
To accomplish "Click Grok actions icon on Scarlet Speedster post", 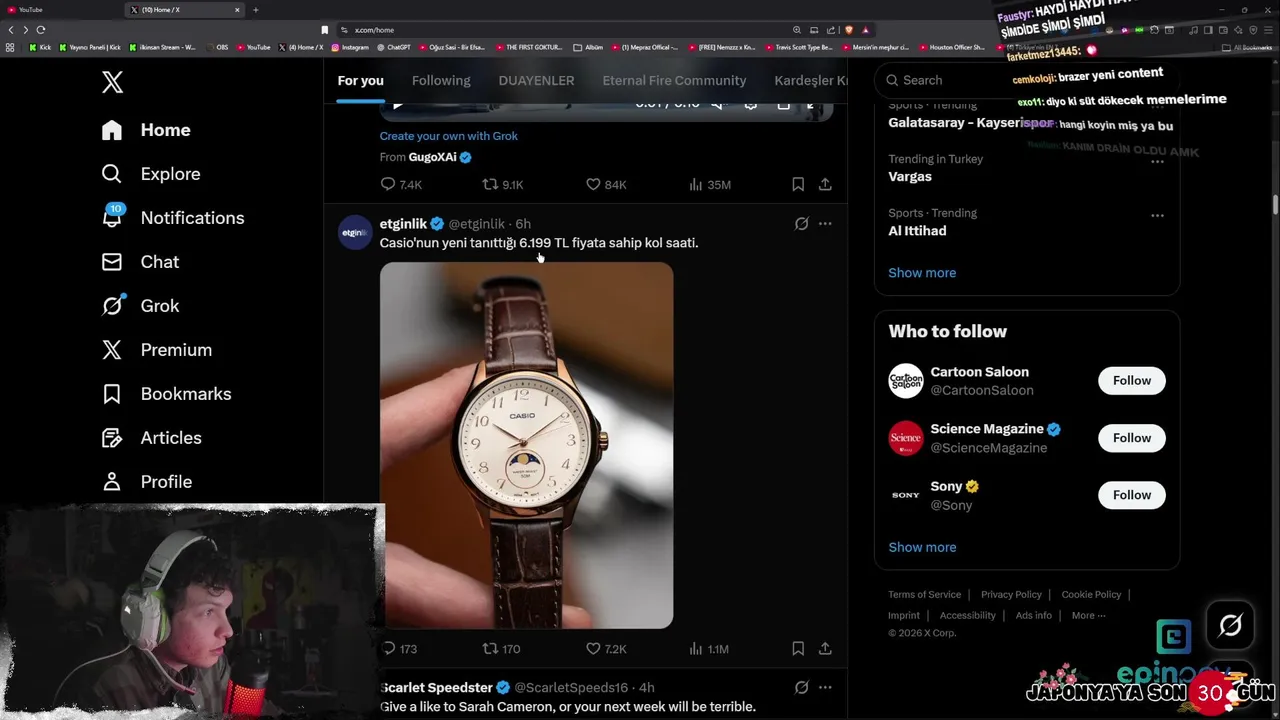I will [801, 688].
